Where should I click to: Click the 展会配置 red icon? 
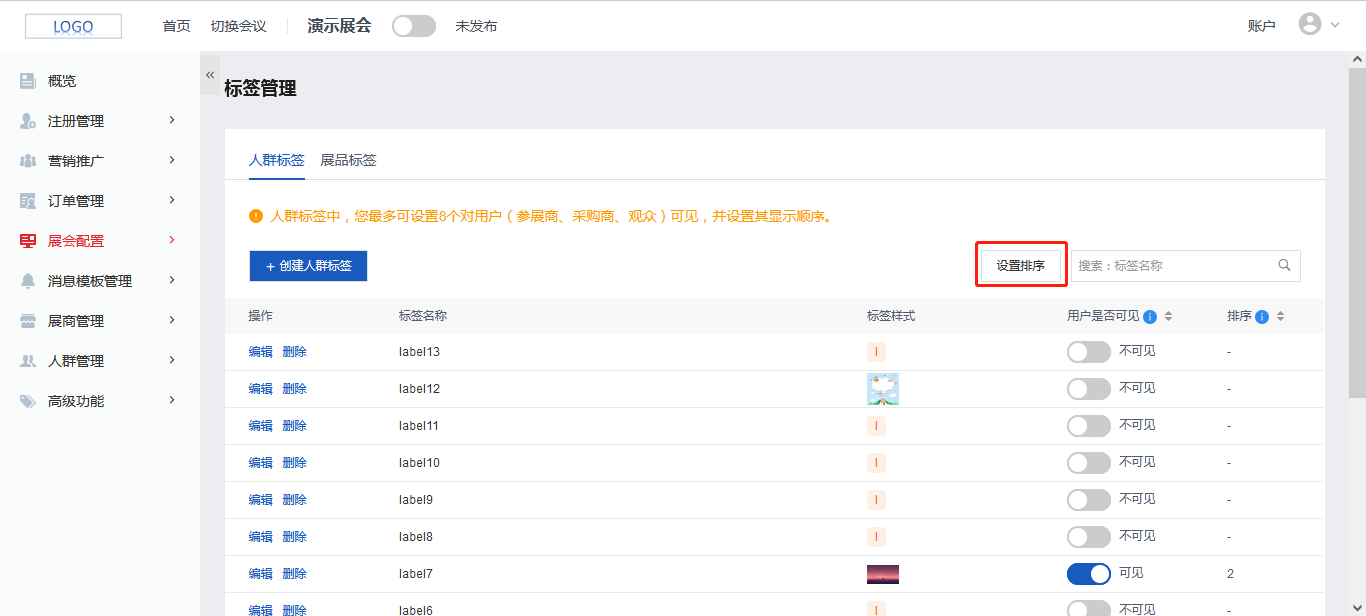point(28,241)
